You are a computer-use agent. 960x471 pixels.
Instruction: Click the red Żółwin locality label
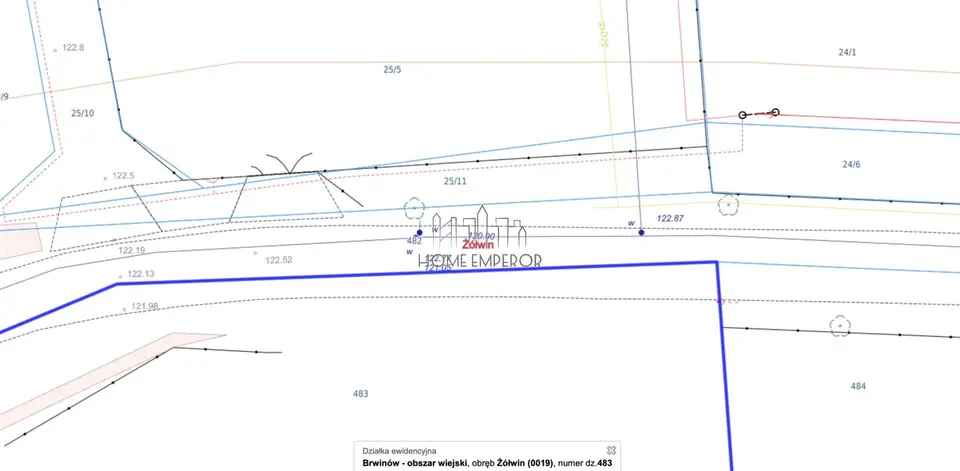click(478, 244)
